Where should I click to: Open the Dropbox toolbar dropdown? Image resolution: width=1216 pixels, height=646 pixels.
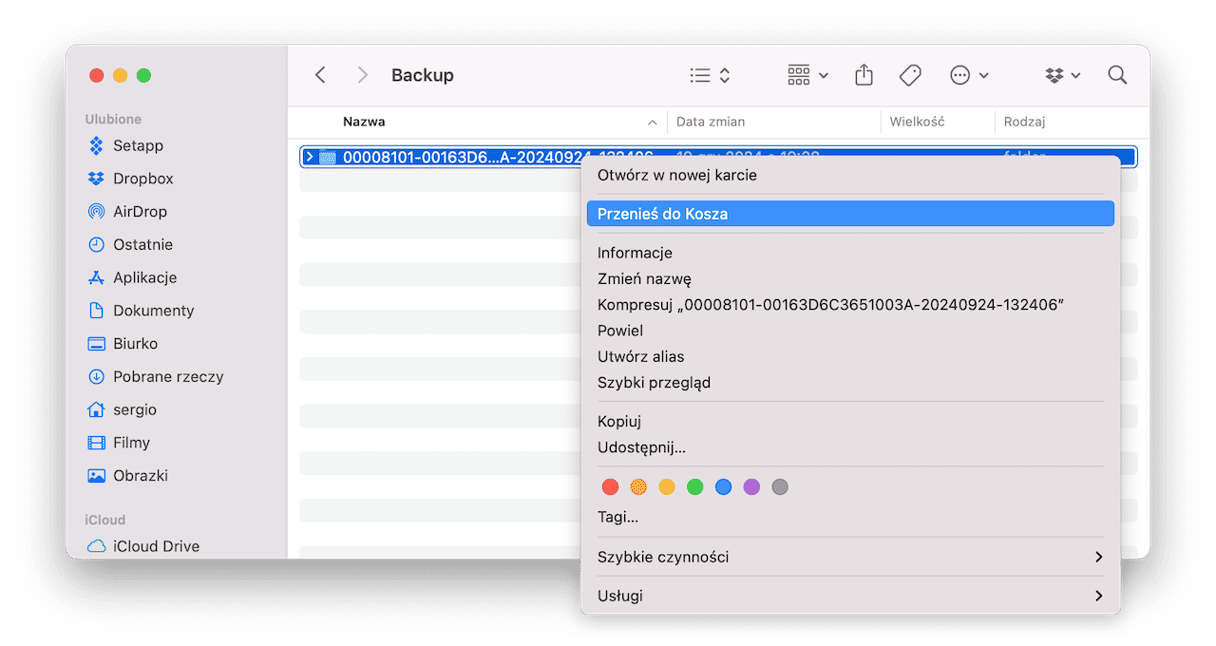tap(1063, 75)
